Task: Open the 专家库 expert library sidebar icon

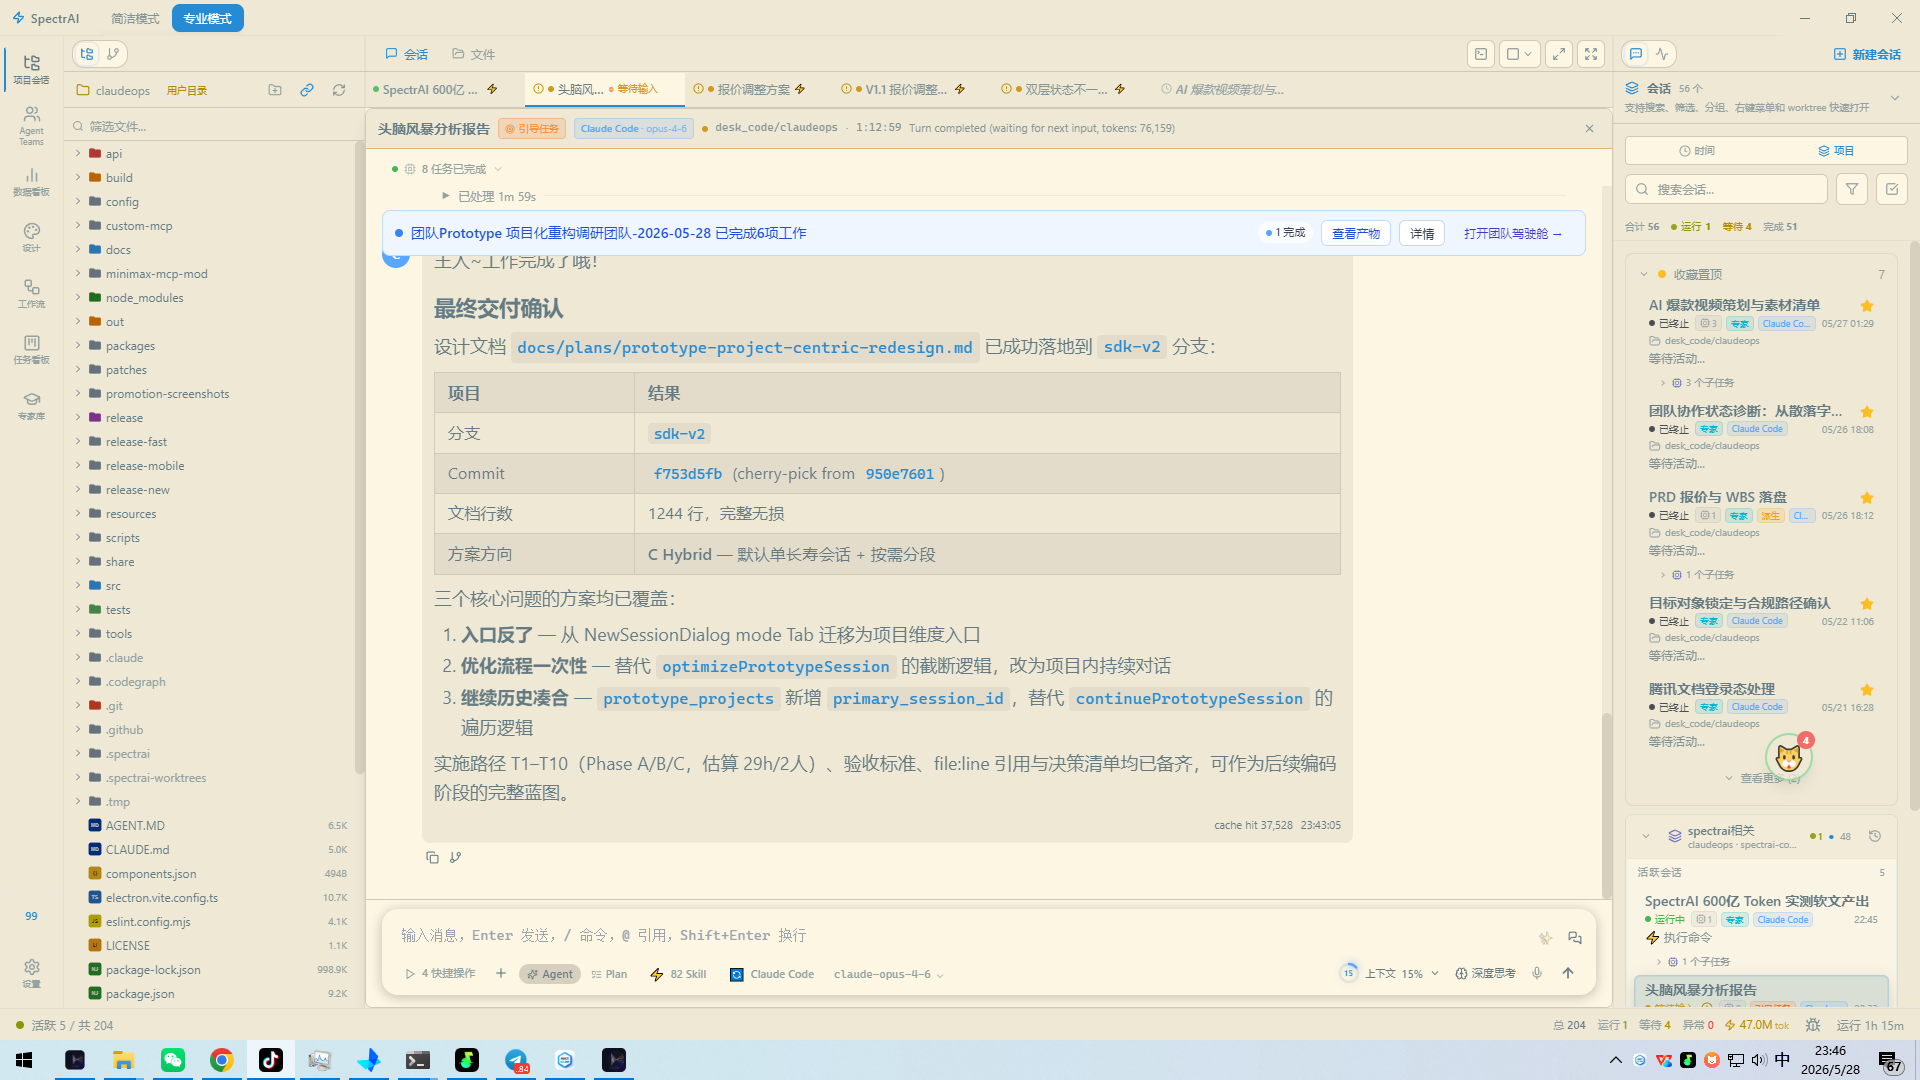Action: [31, 405]
